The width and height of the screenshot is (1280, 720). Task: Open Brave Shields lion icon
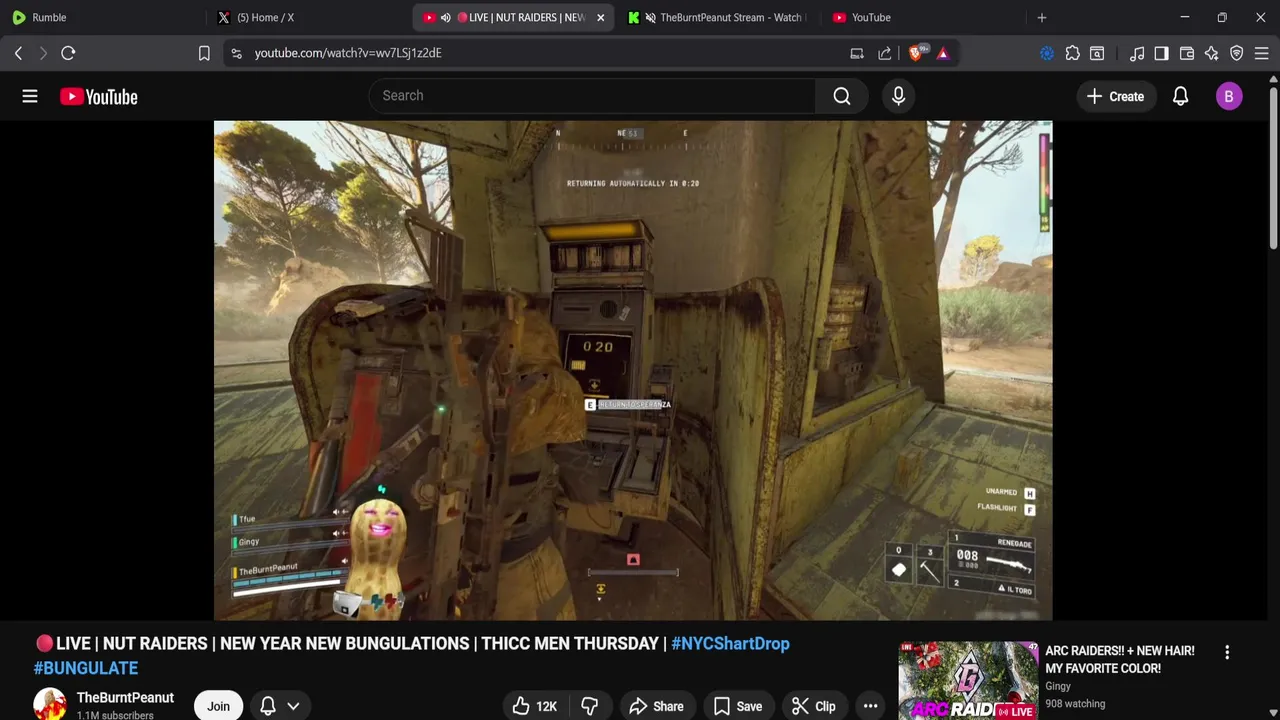pos(916,53)
